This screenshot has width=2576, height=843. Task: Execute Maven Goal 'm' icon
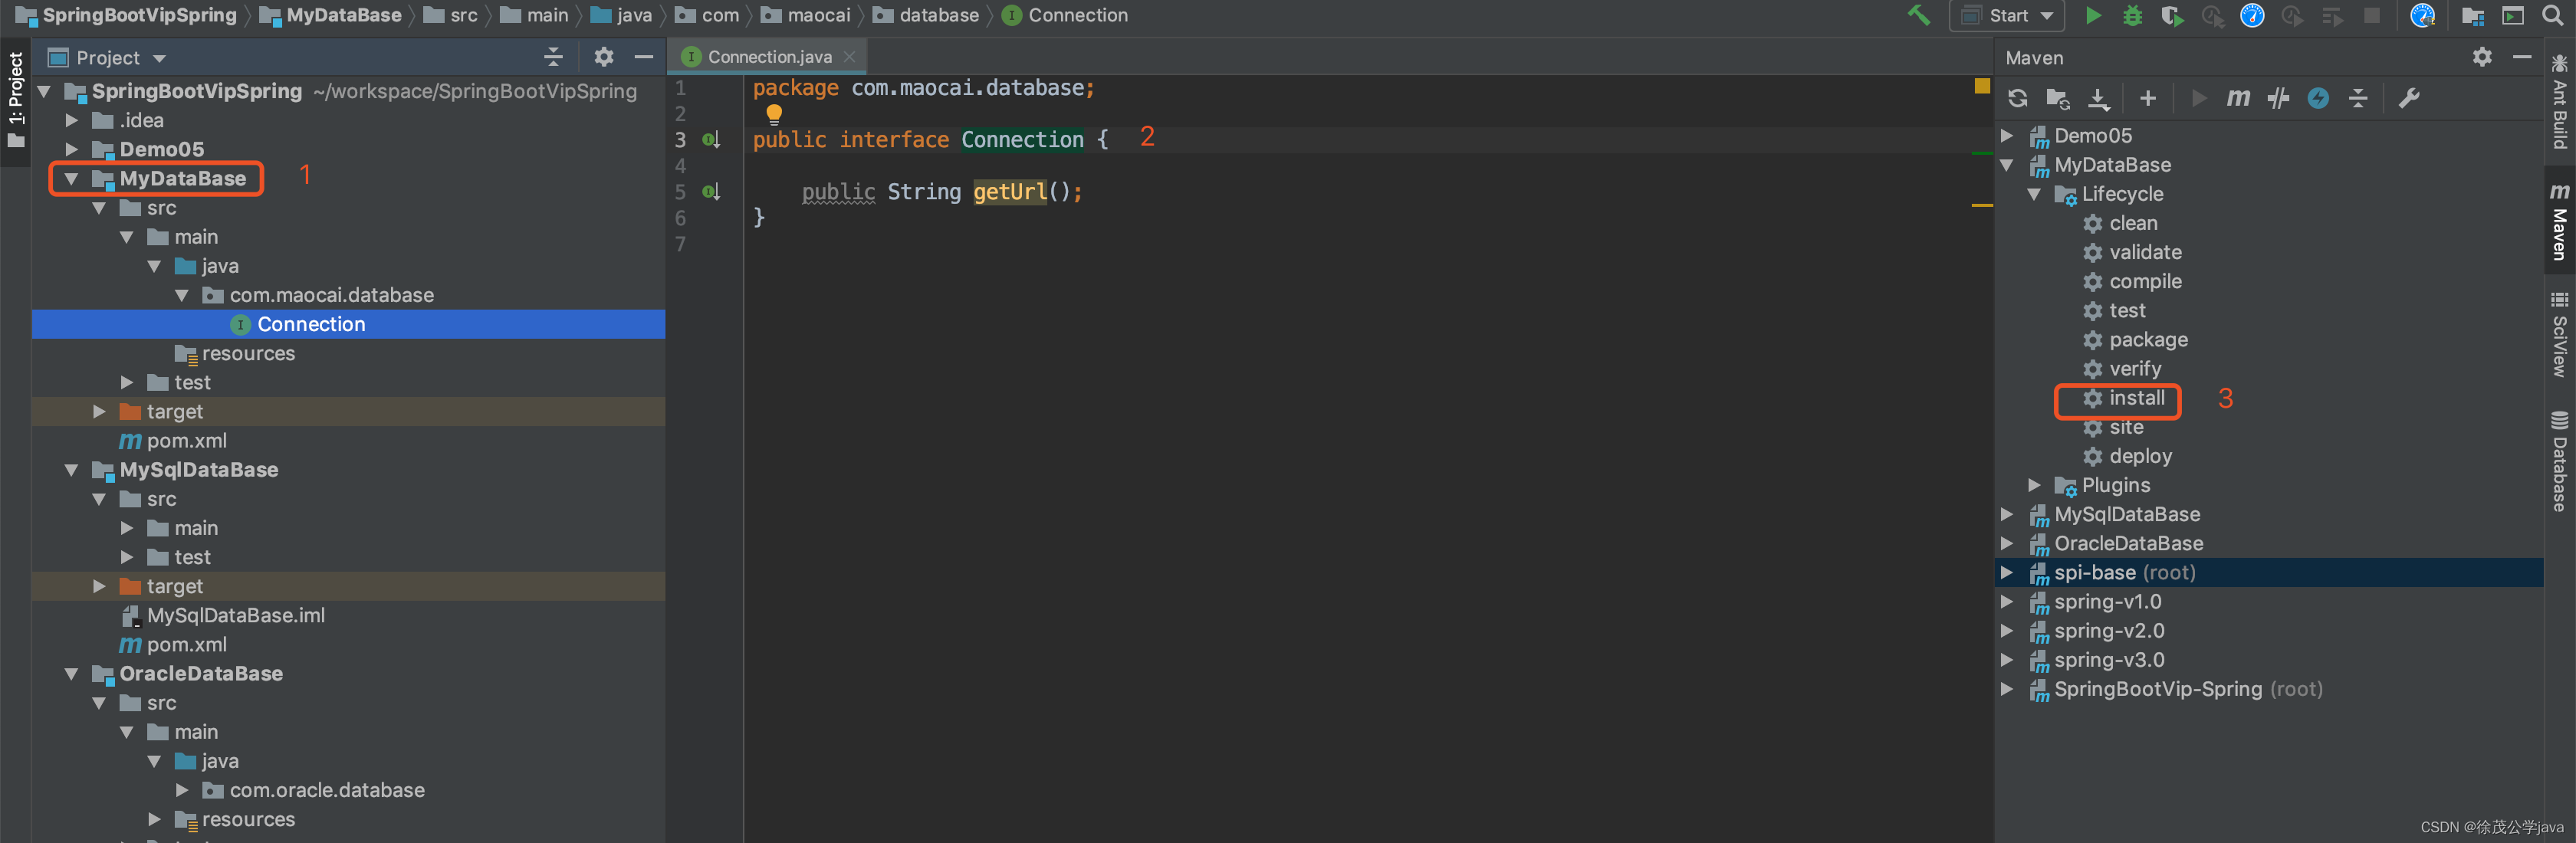coord(2237,98)
